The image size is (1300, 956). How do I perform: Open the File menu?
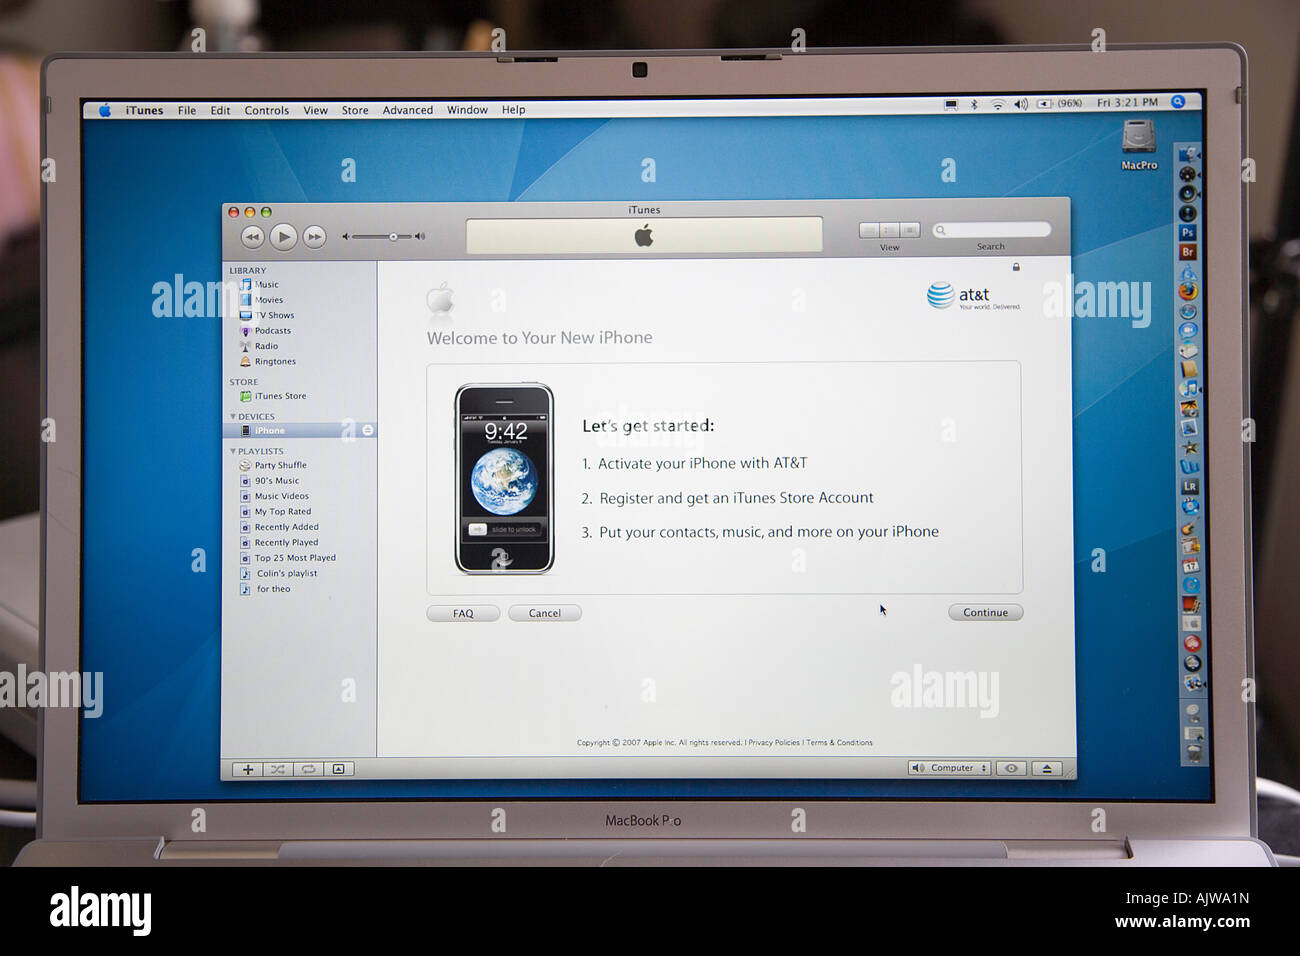(x=187, y=111)
